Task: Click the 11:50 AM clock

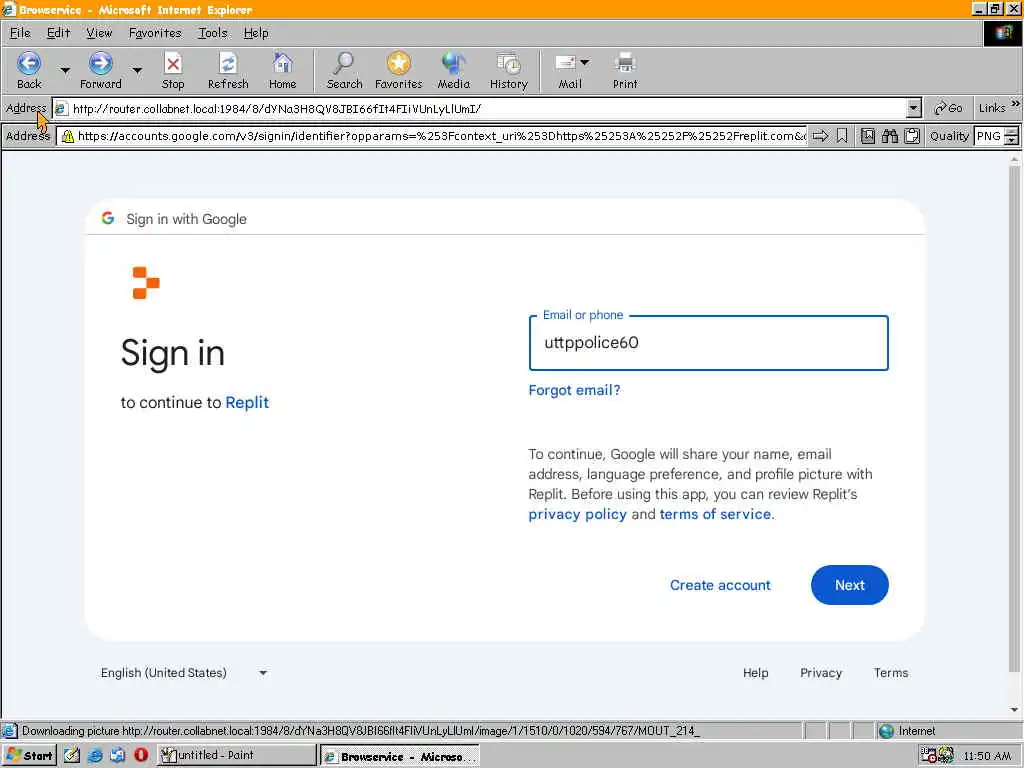Action: [x=987, y=756]
